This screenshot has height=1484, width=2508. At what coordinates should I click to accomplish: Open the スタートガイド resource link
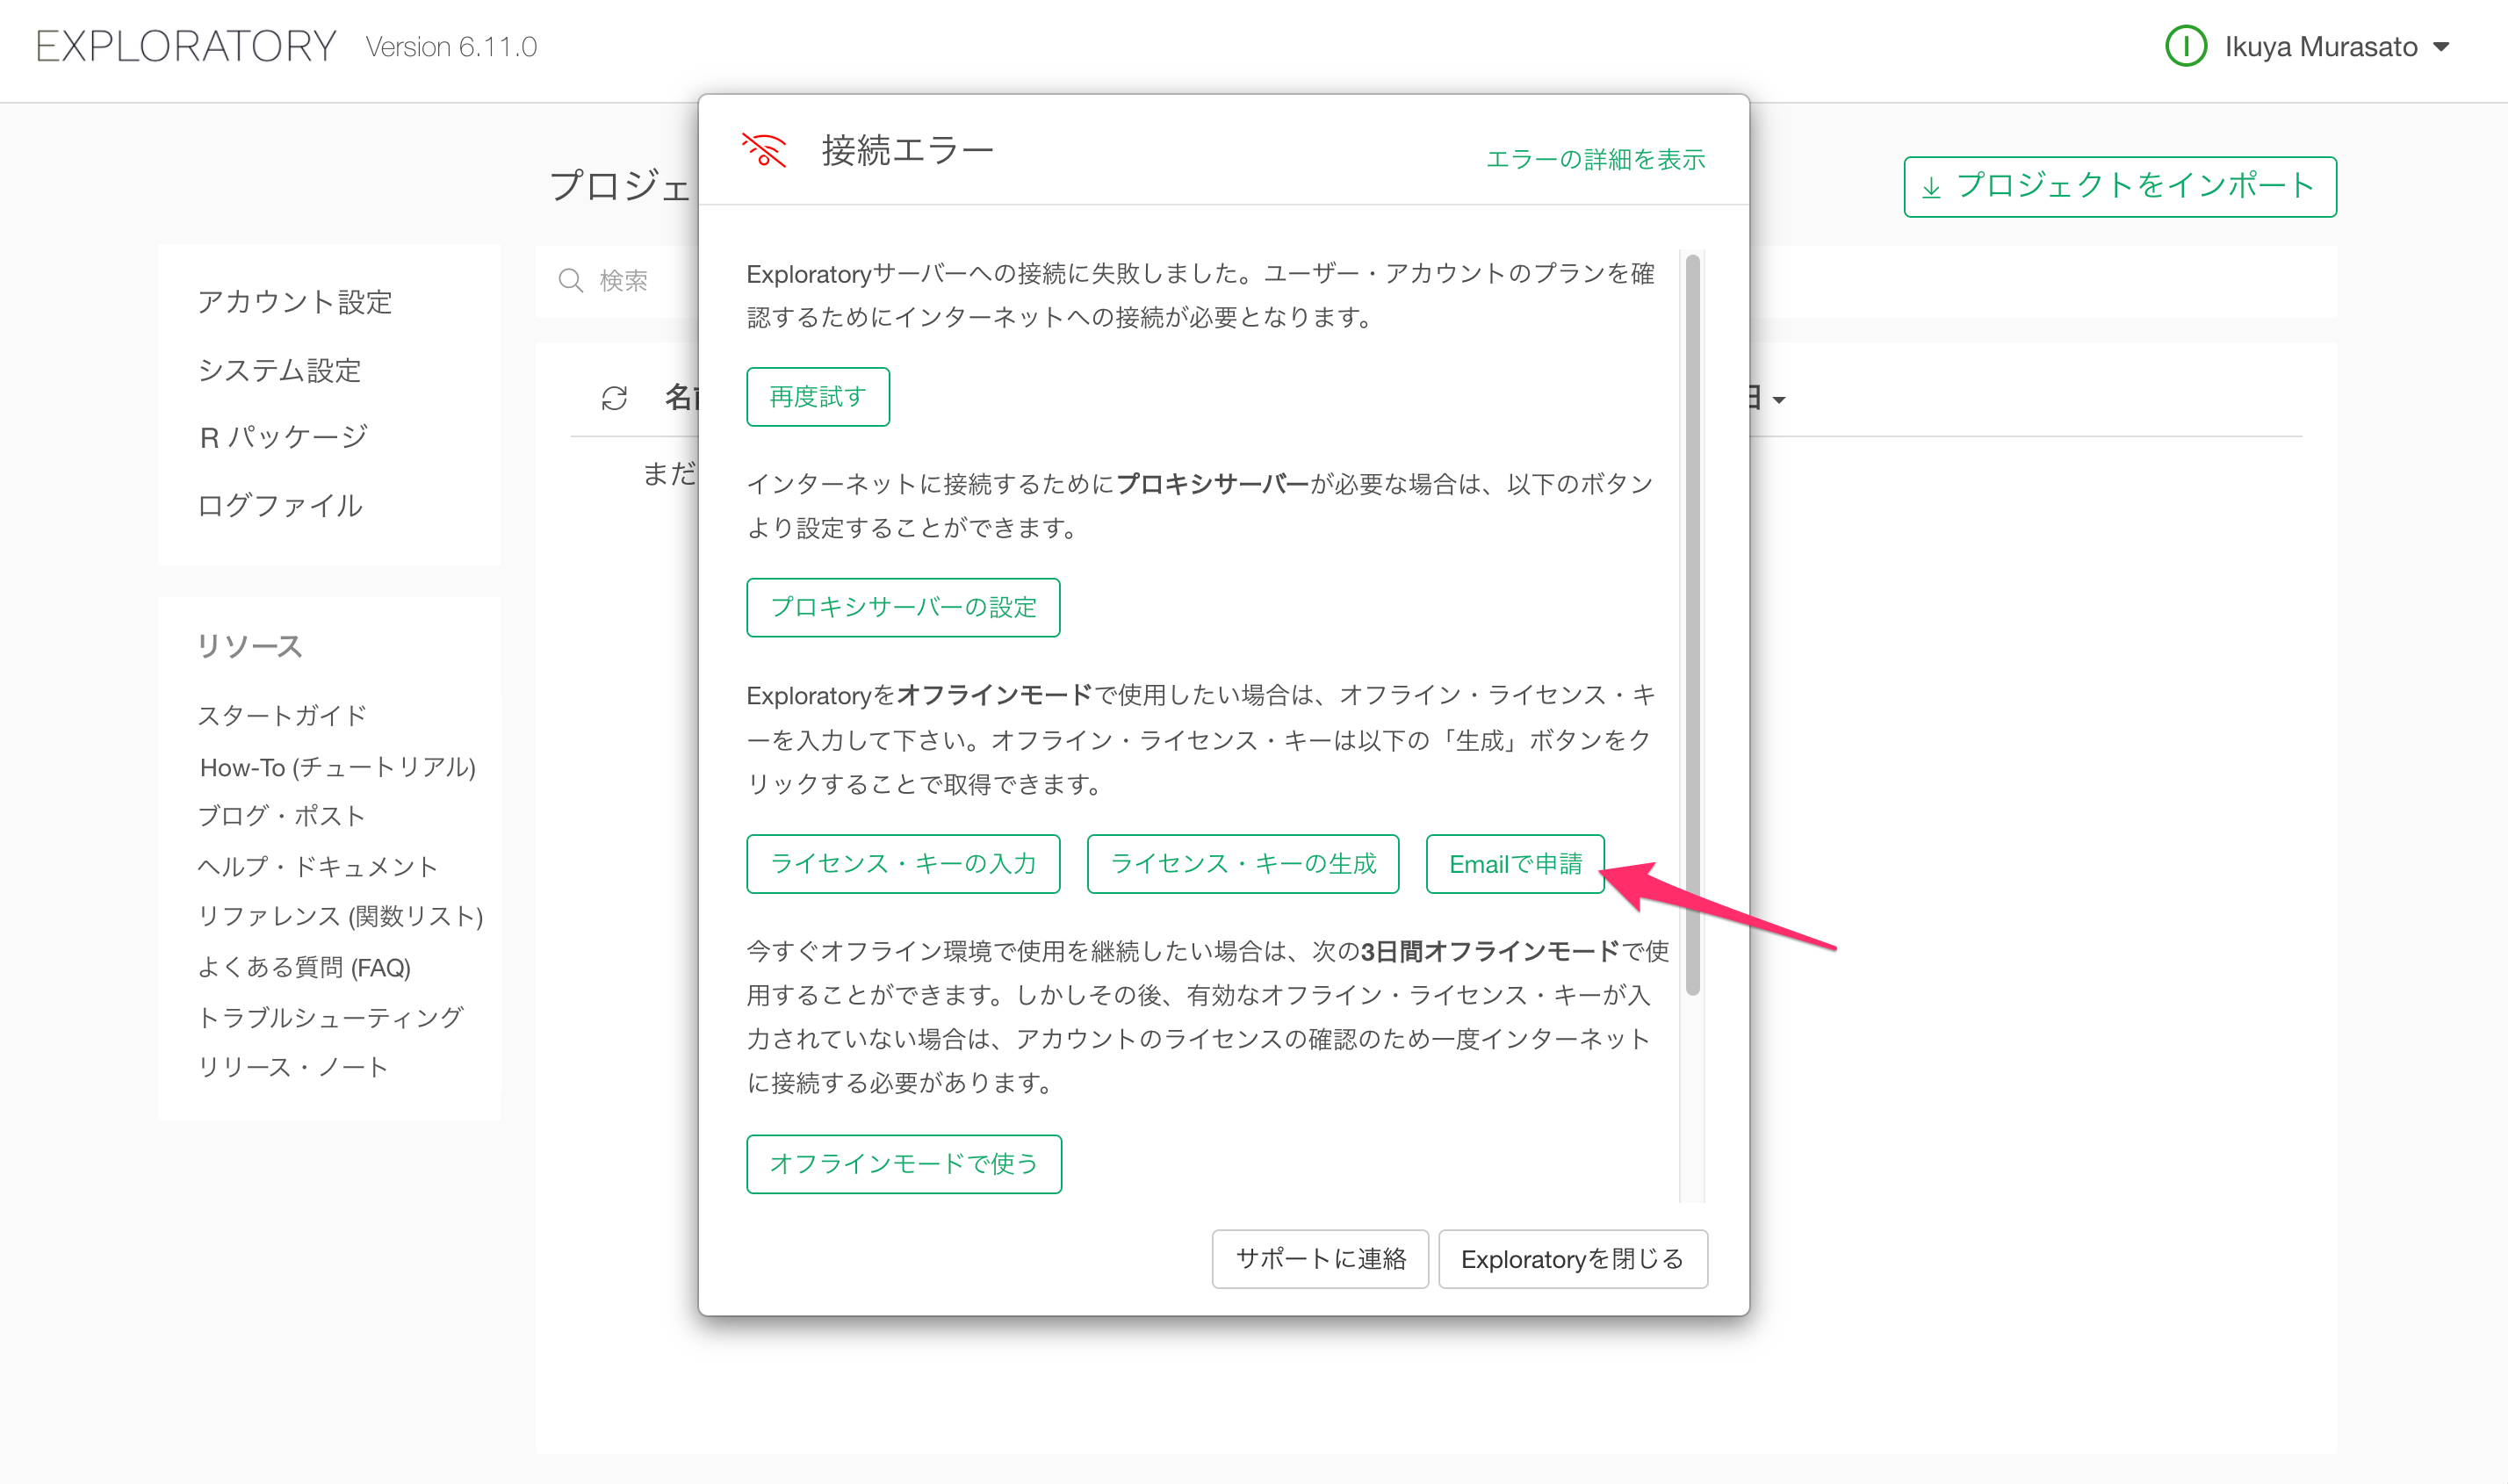[x=283, y=715]
